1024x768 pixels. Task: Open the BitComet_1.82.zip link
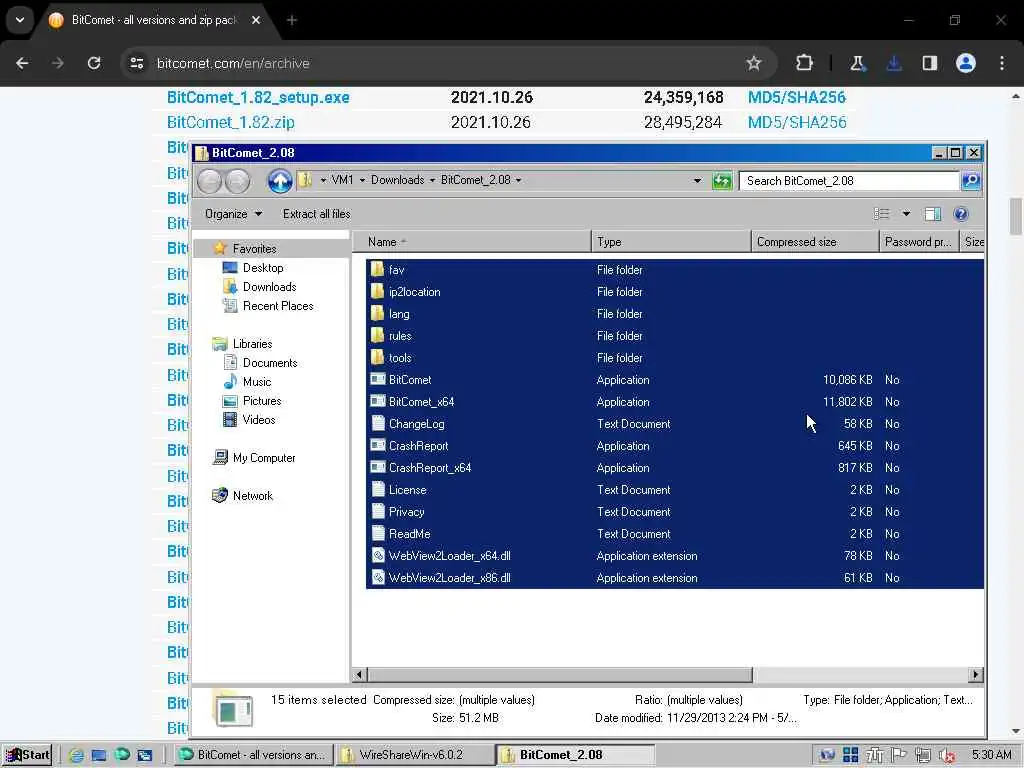click(231, 122)
